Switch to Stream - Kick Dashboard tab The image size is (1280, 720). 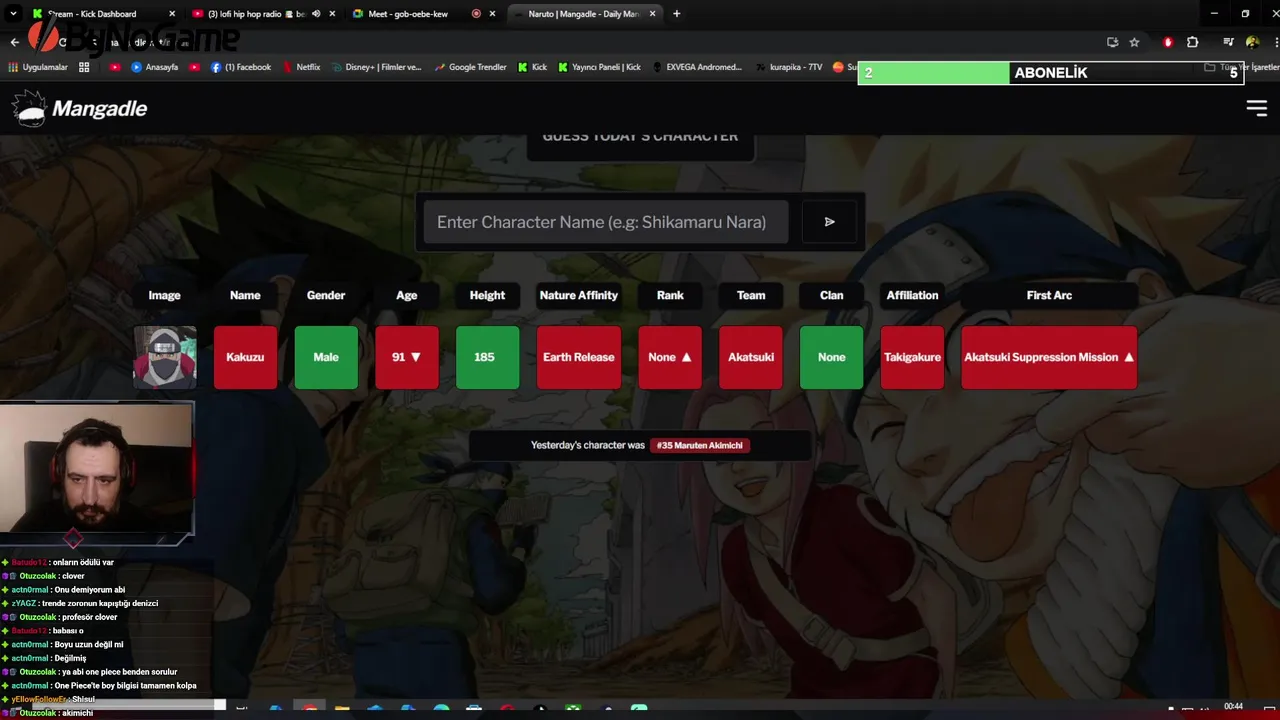pyautogui.click(x=103, y=14)
